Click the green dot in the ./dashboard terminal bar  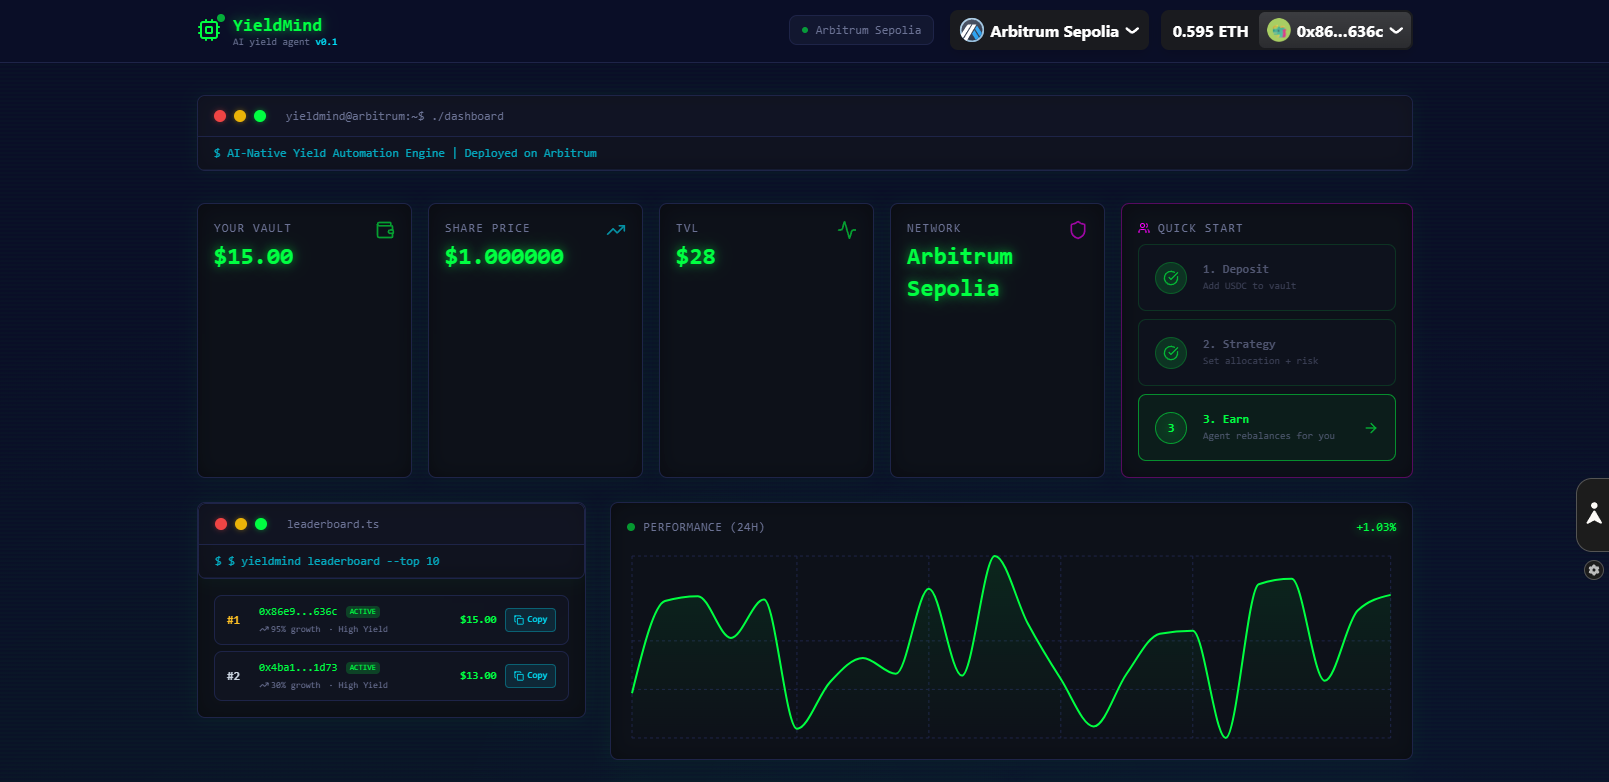coord(260,116)
